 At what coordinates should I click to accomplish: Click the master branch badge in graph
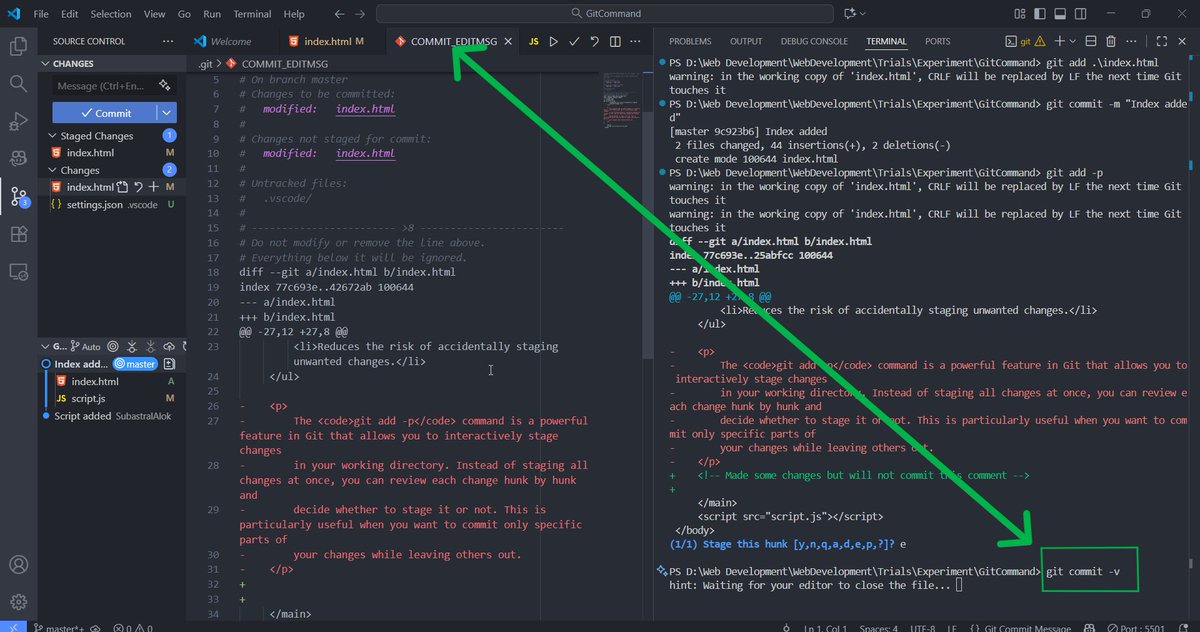click(134, 364)
